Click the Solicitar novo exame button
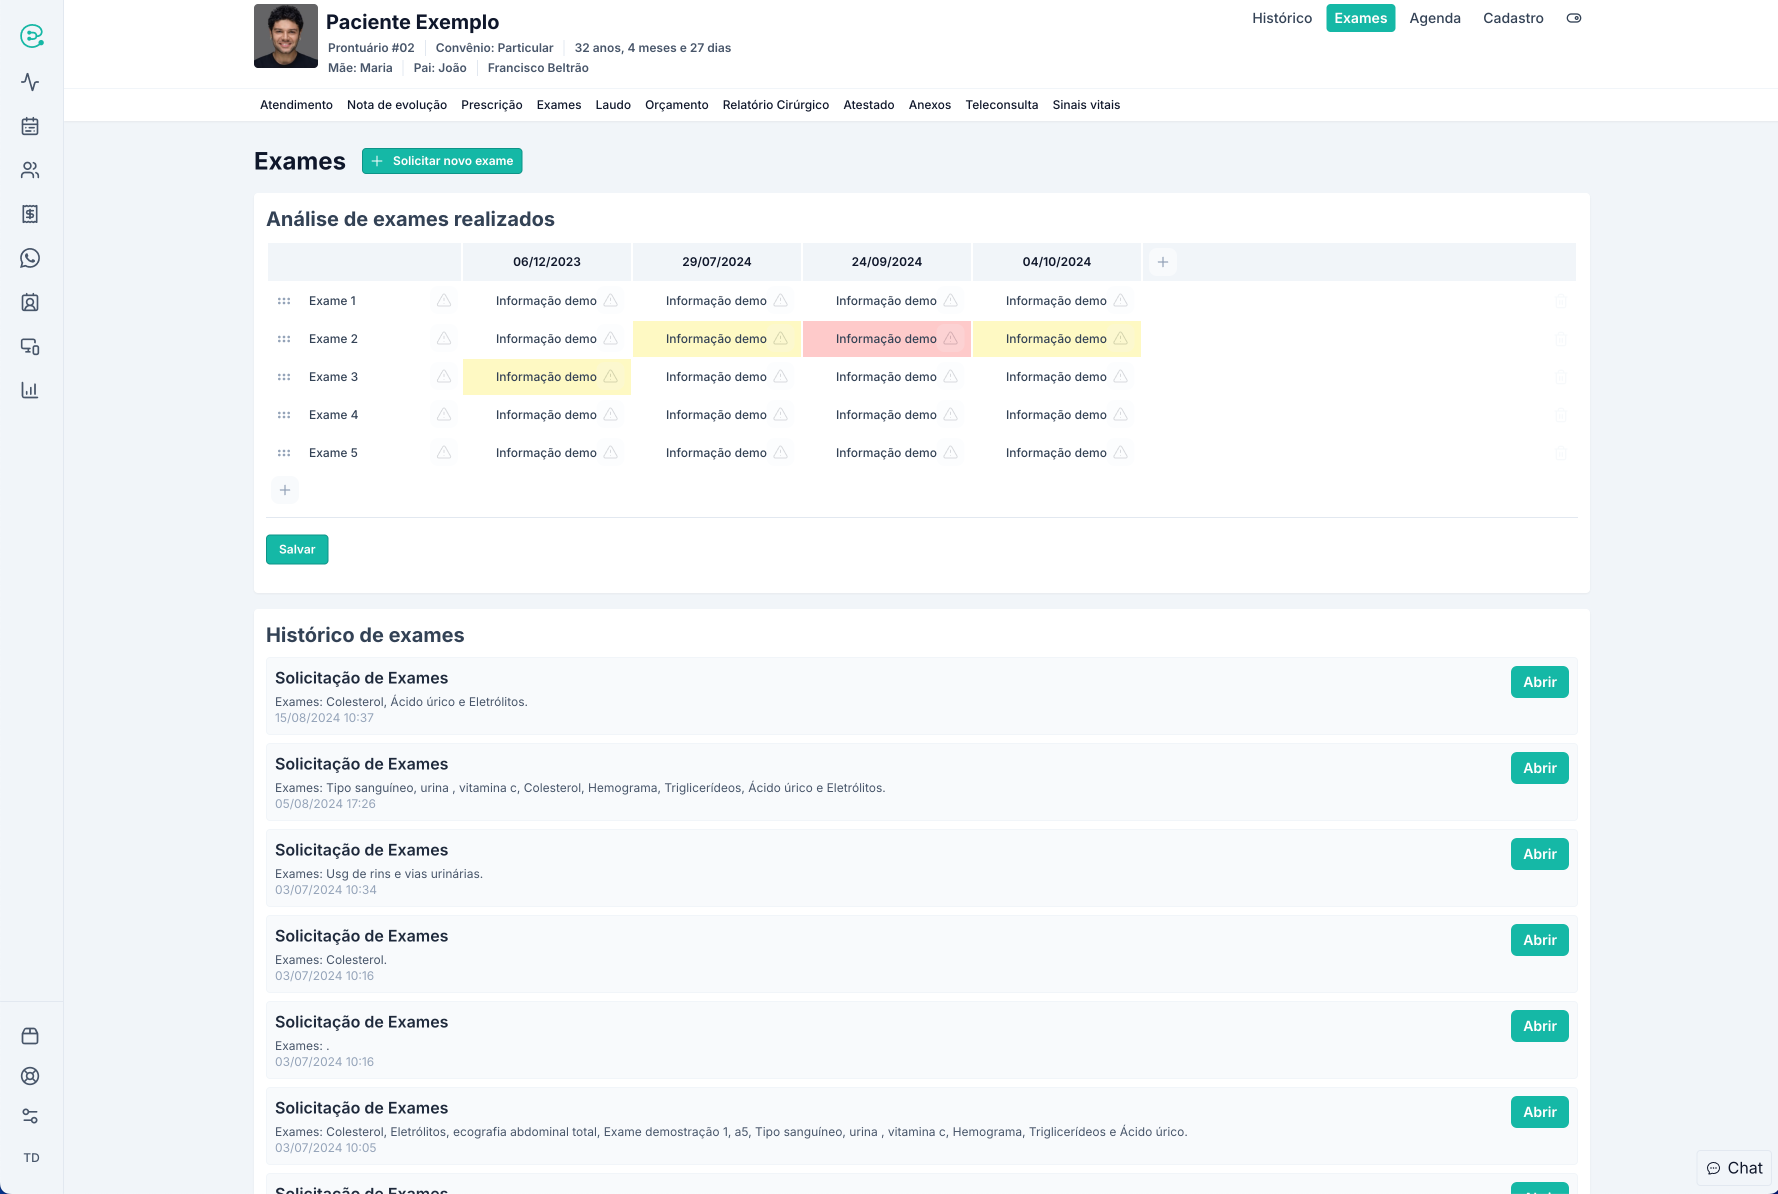1778x1194 pixels. [442, 161]
